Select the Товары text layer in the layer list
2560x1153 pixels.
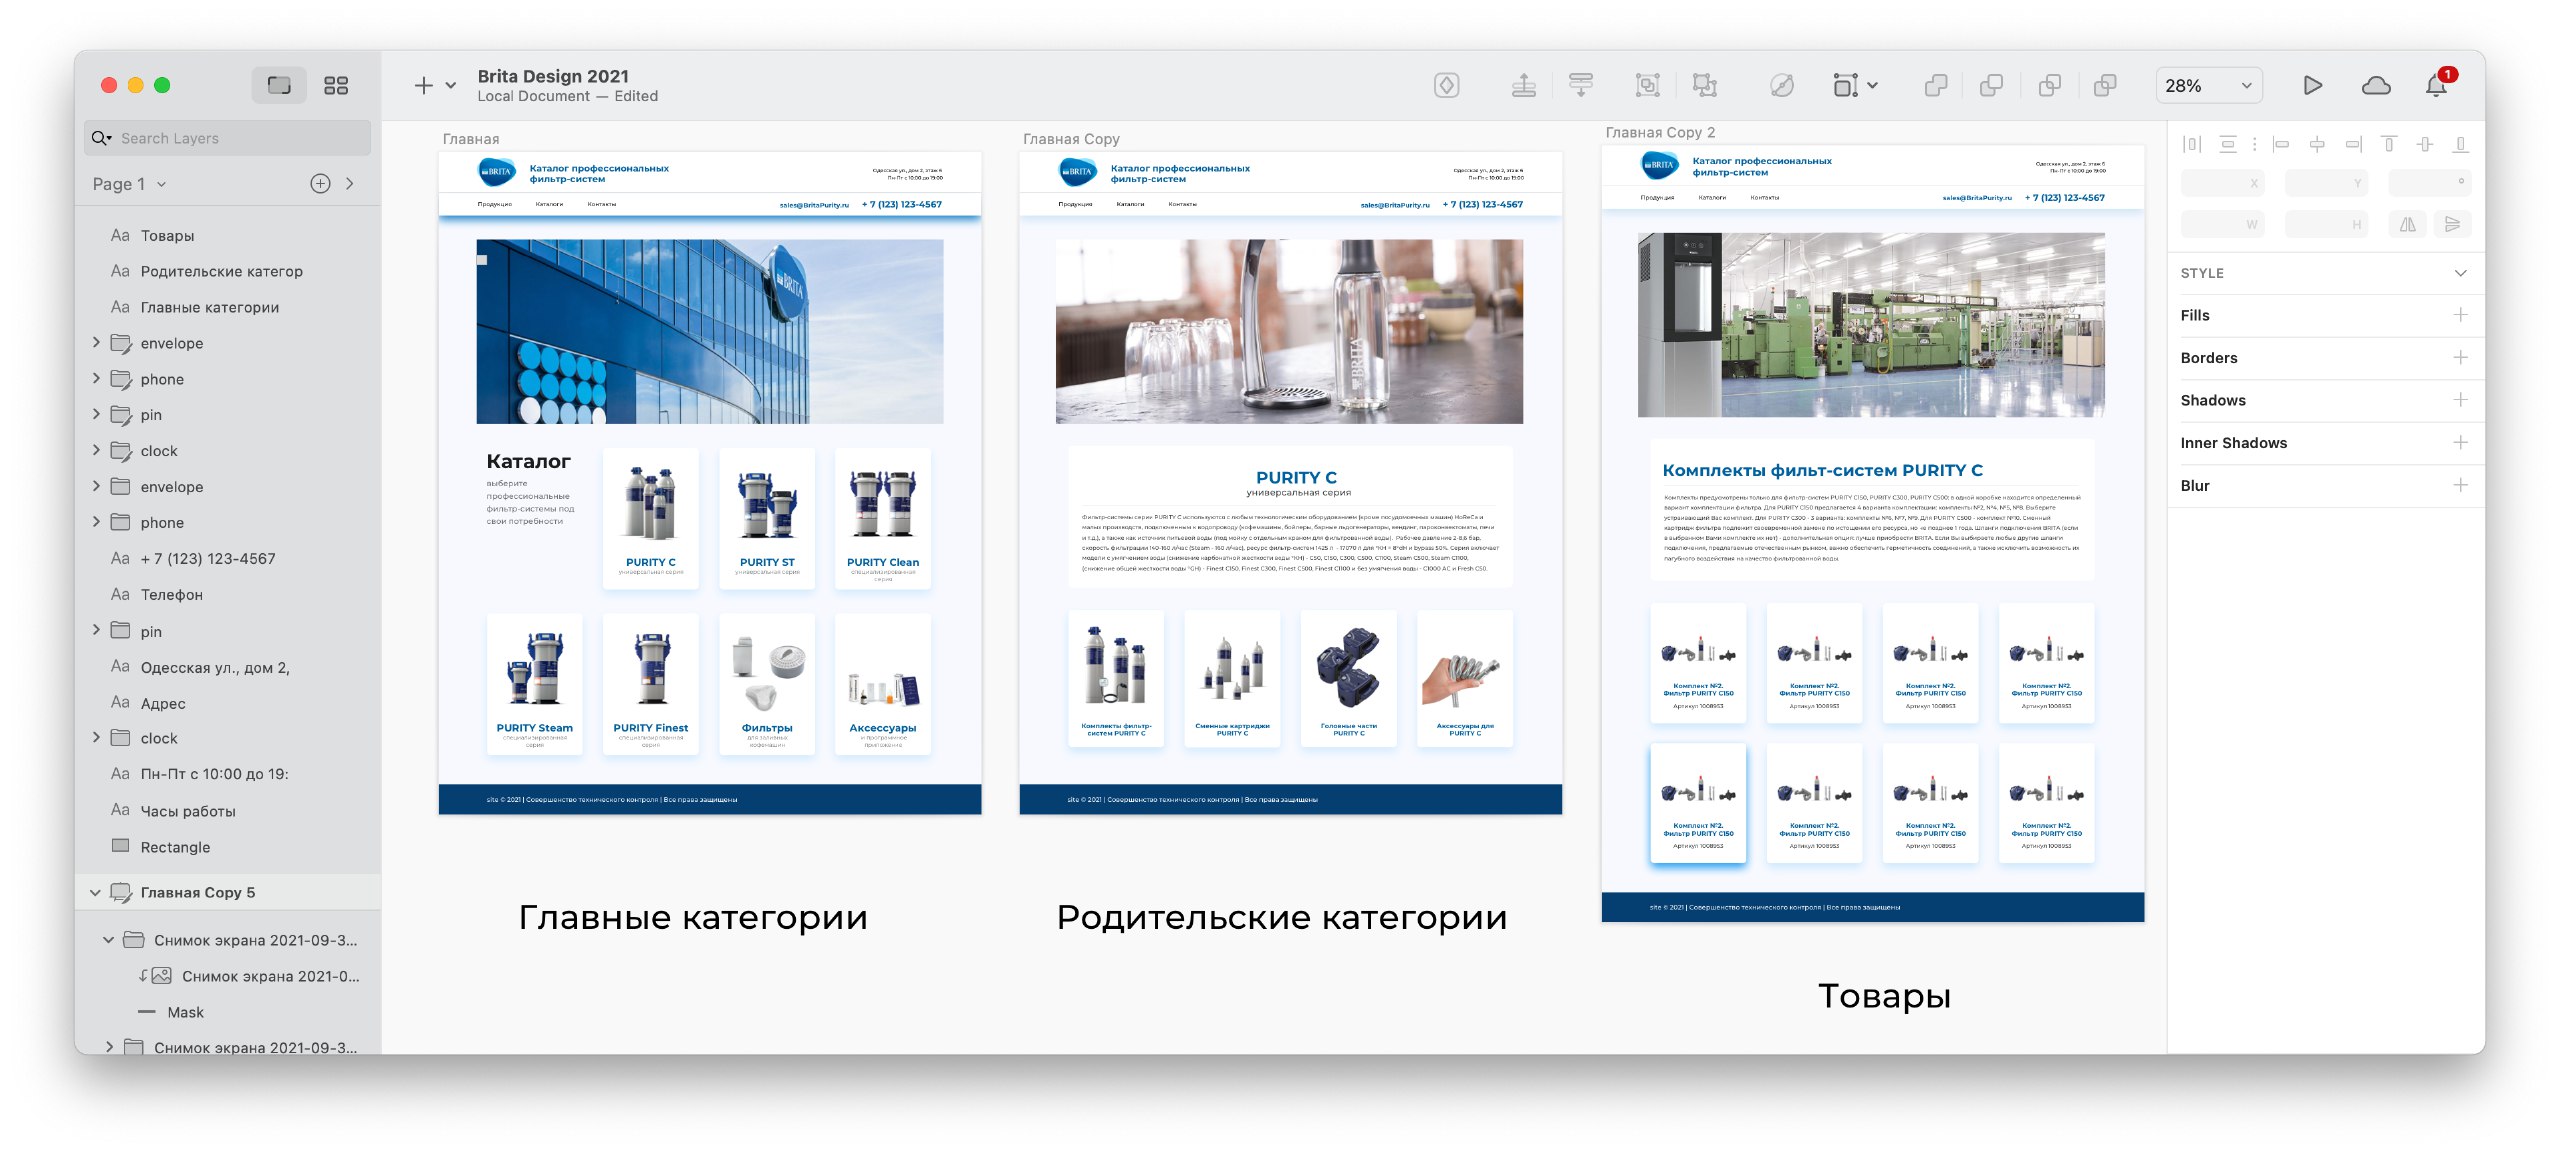[228, 236]
